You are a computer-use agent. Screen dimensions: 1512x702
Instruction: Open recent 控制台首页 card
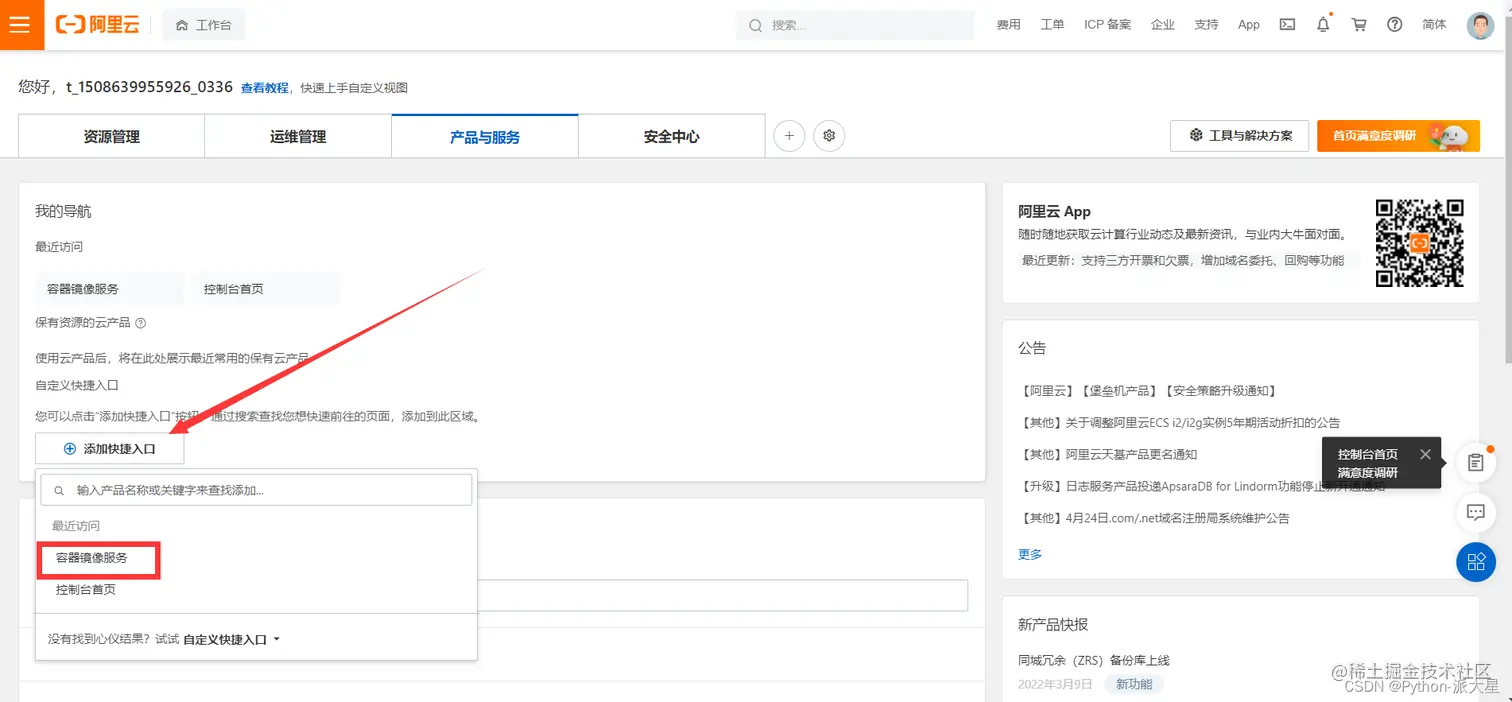266,289
